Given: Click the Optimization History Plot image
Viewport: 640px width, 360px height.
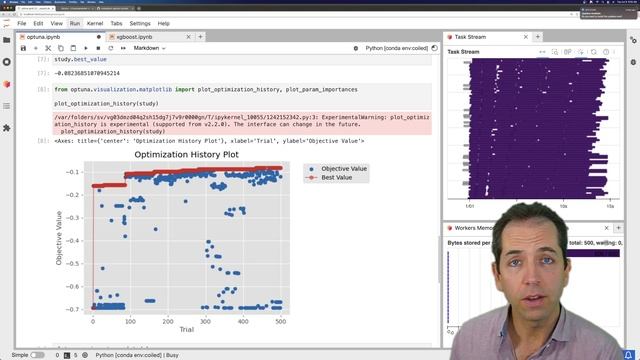Looking at the screenshot, I should (x=212, y=241).
